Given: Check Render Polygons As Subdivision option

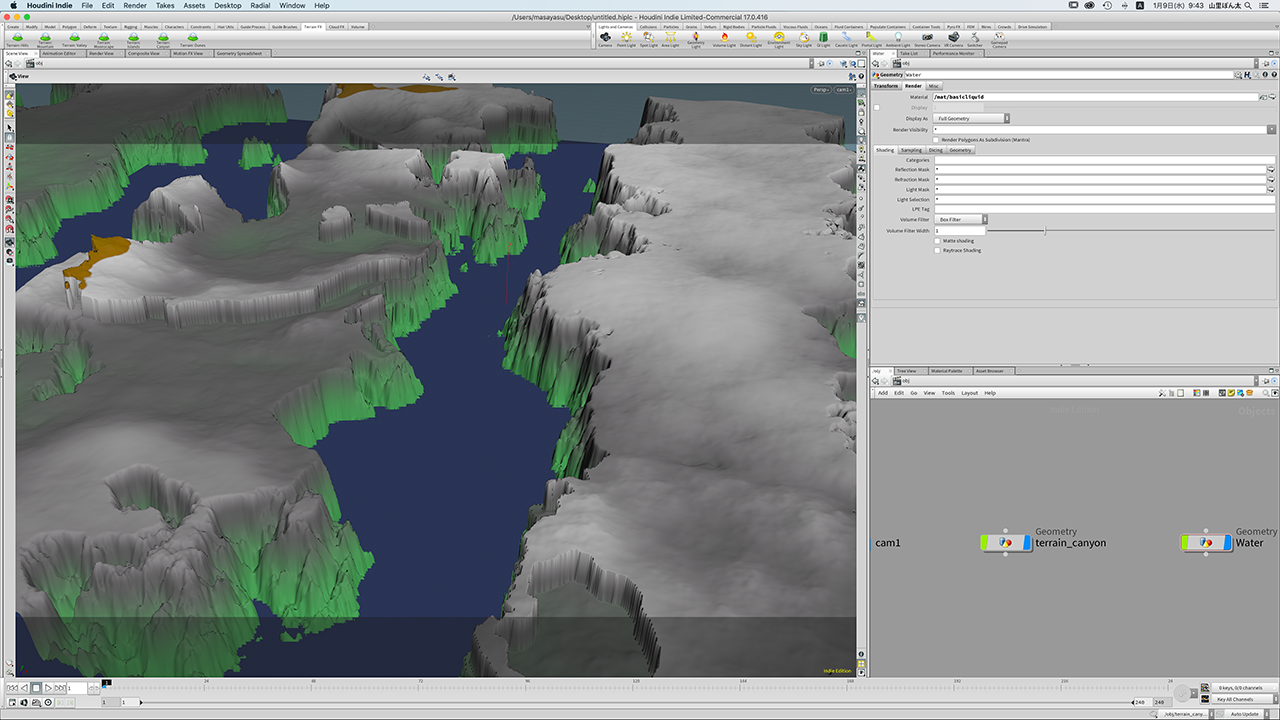Looking at the screenshot, I should click(x=937, y=140).
